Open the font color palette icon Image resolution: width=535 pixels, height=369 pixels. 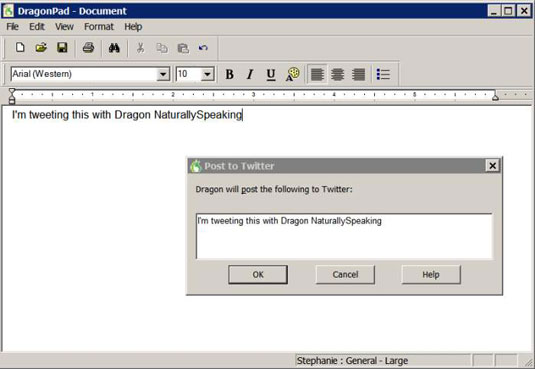(292, 74)
